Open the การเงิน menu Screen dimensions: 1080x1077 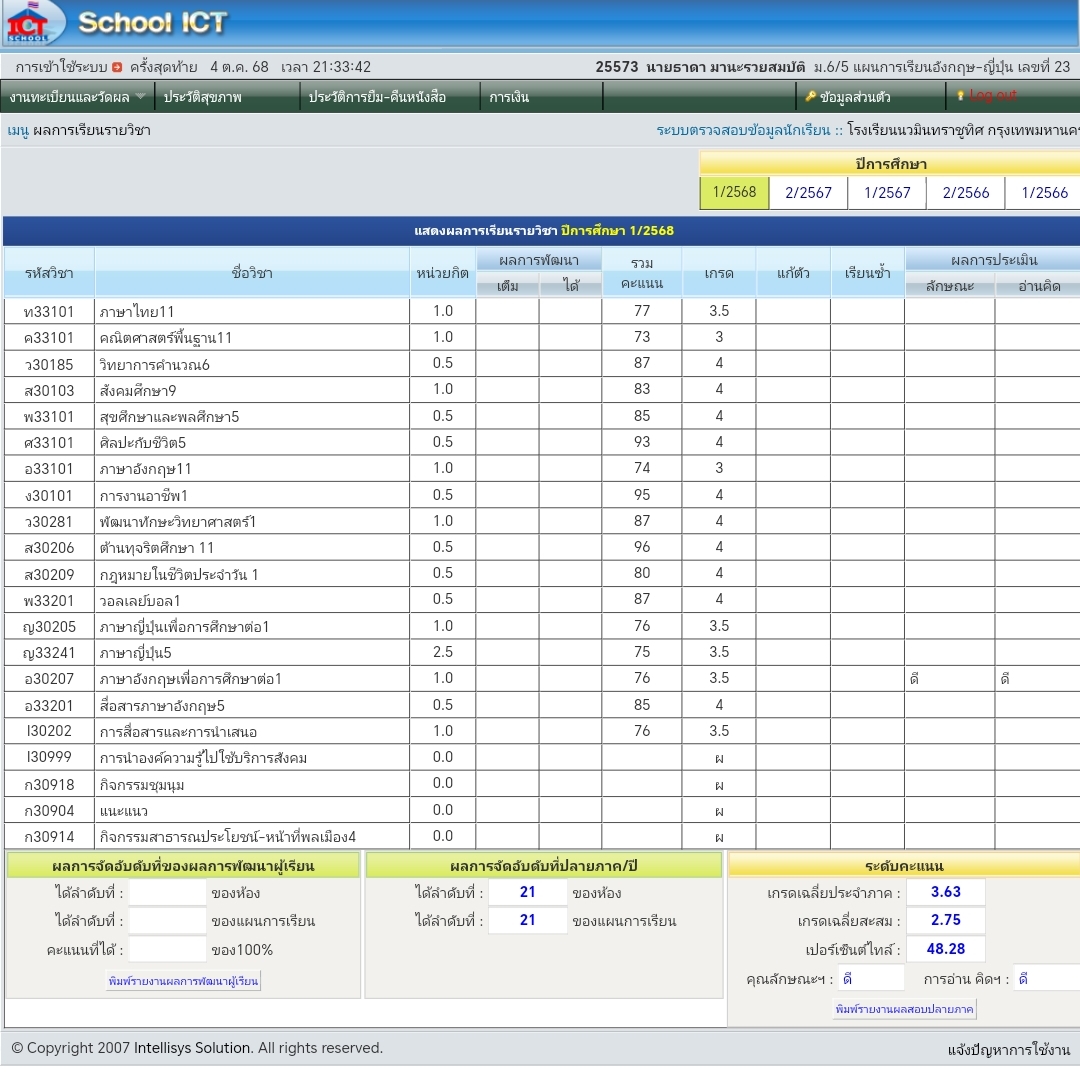pos(509,97)
